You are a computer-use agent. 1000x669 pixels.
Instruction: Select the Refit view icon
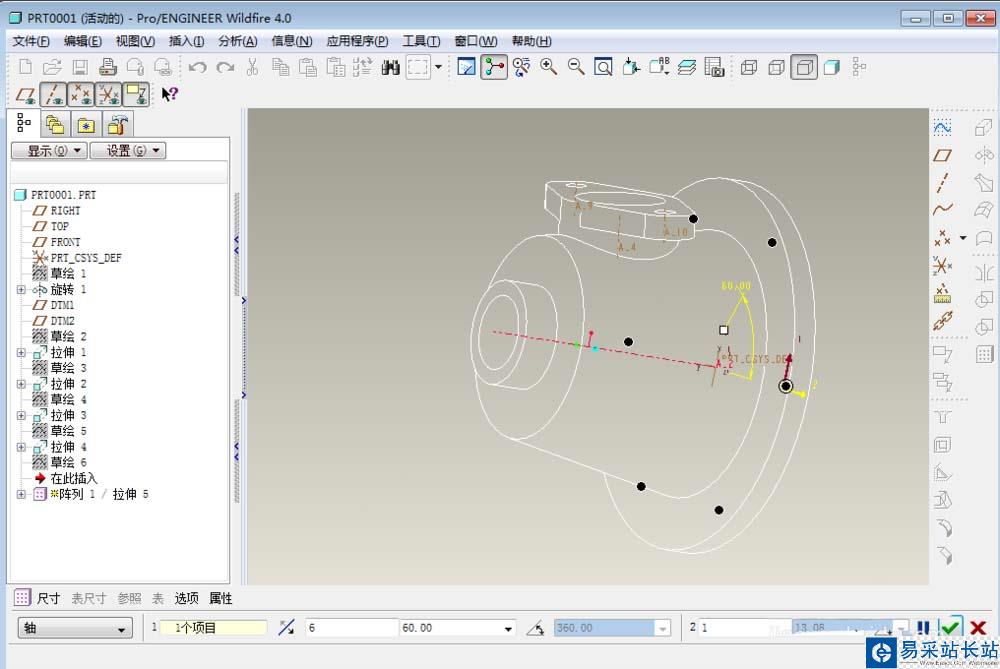click(x=603, y=67)
